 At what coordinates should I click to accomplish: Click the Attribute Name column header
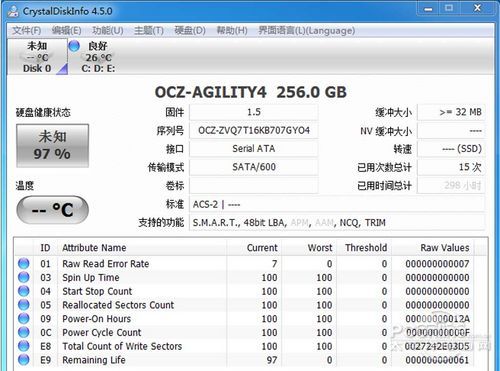tap(142, 248)
